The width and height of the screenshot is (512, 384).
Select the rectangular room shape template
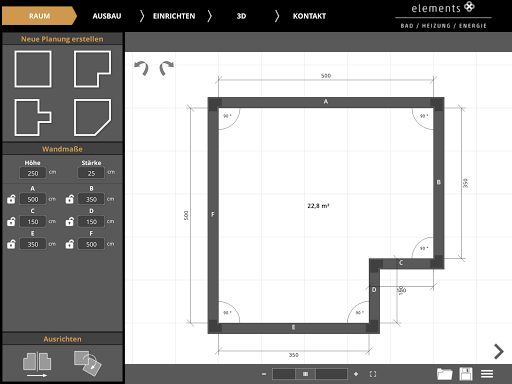pyautogui.click(x=33, y=69)
